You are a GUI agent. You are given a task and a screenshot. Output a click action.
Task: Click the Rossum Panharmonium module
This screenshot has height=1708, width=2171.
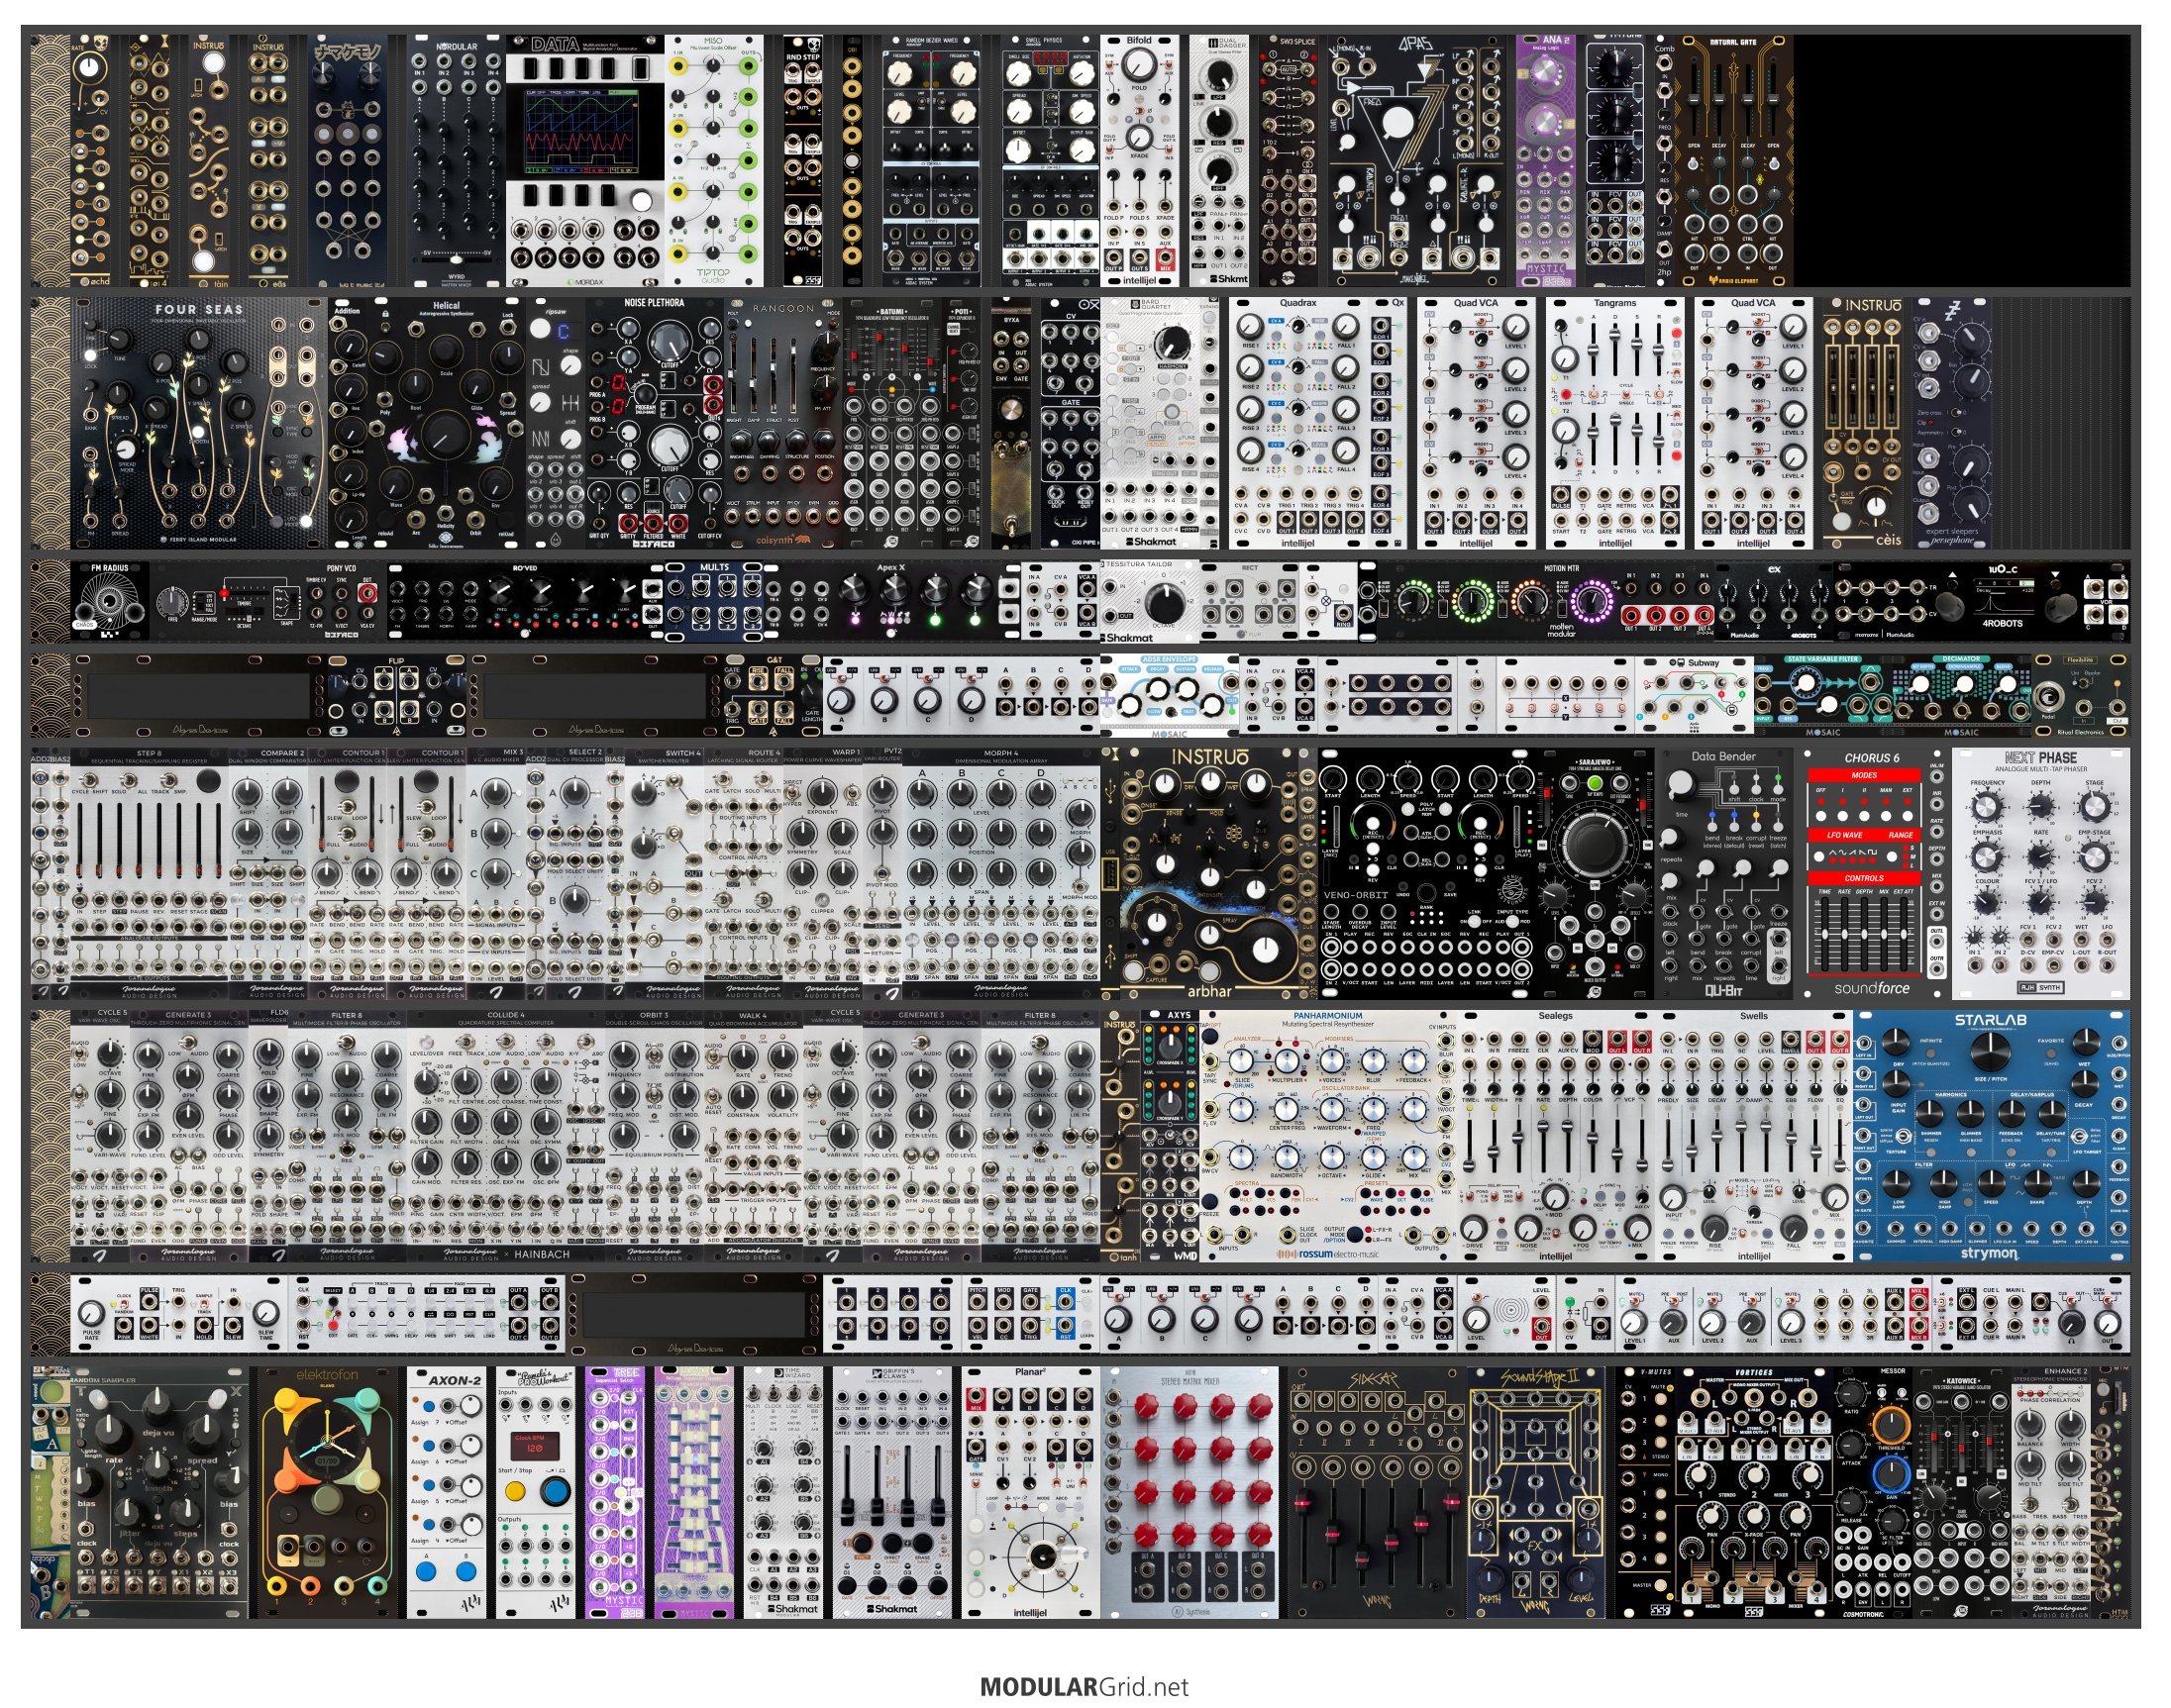click(1328, 1136)
